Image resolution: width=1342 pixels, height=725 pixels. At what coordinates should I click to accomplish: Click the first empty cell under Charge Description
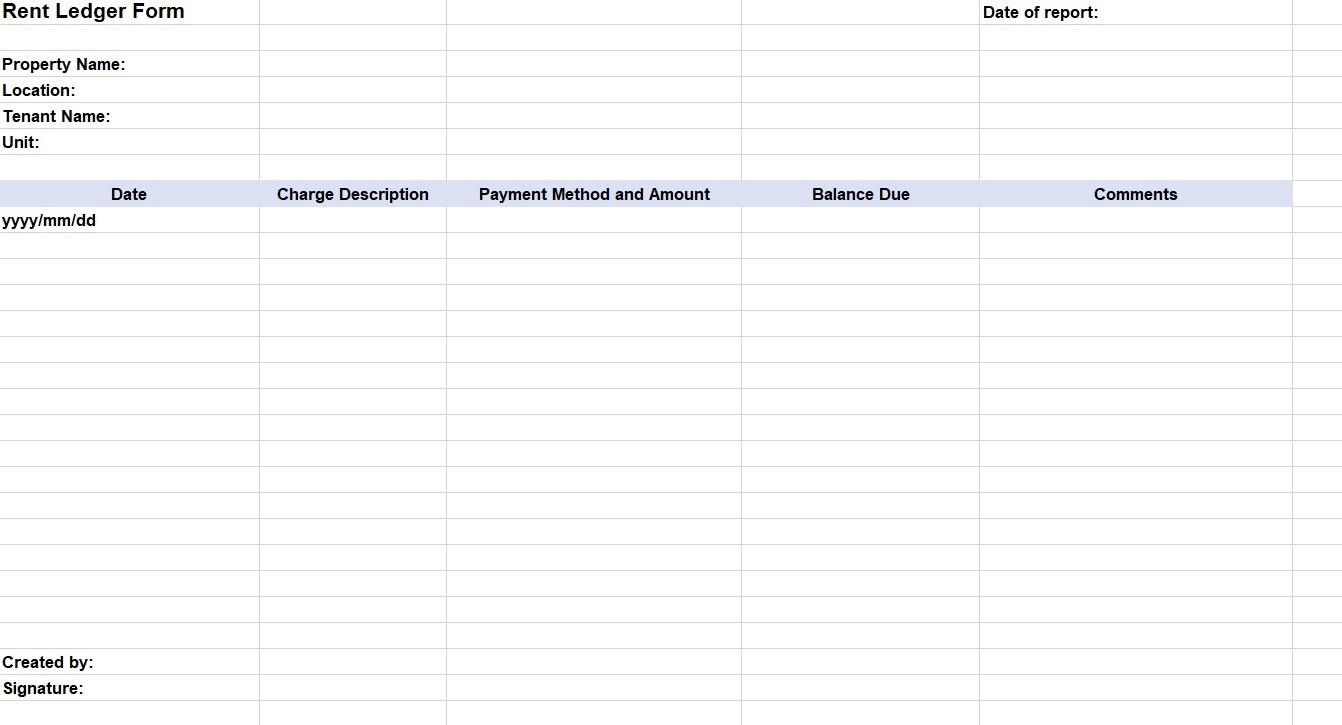click(352, 220)
